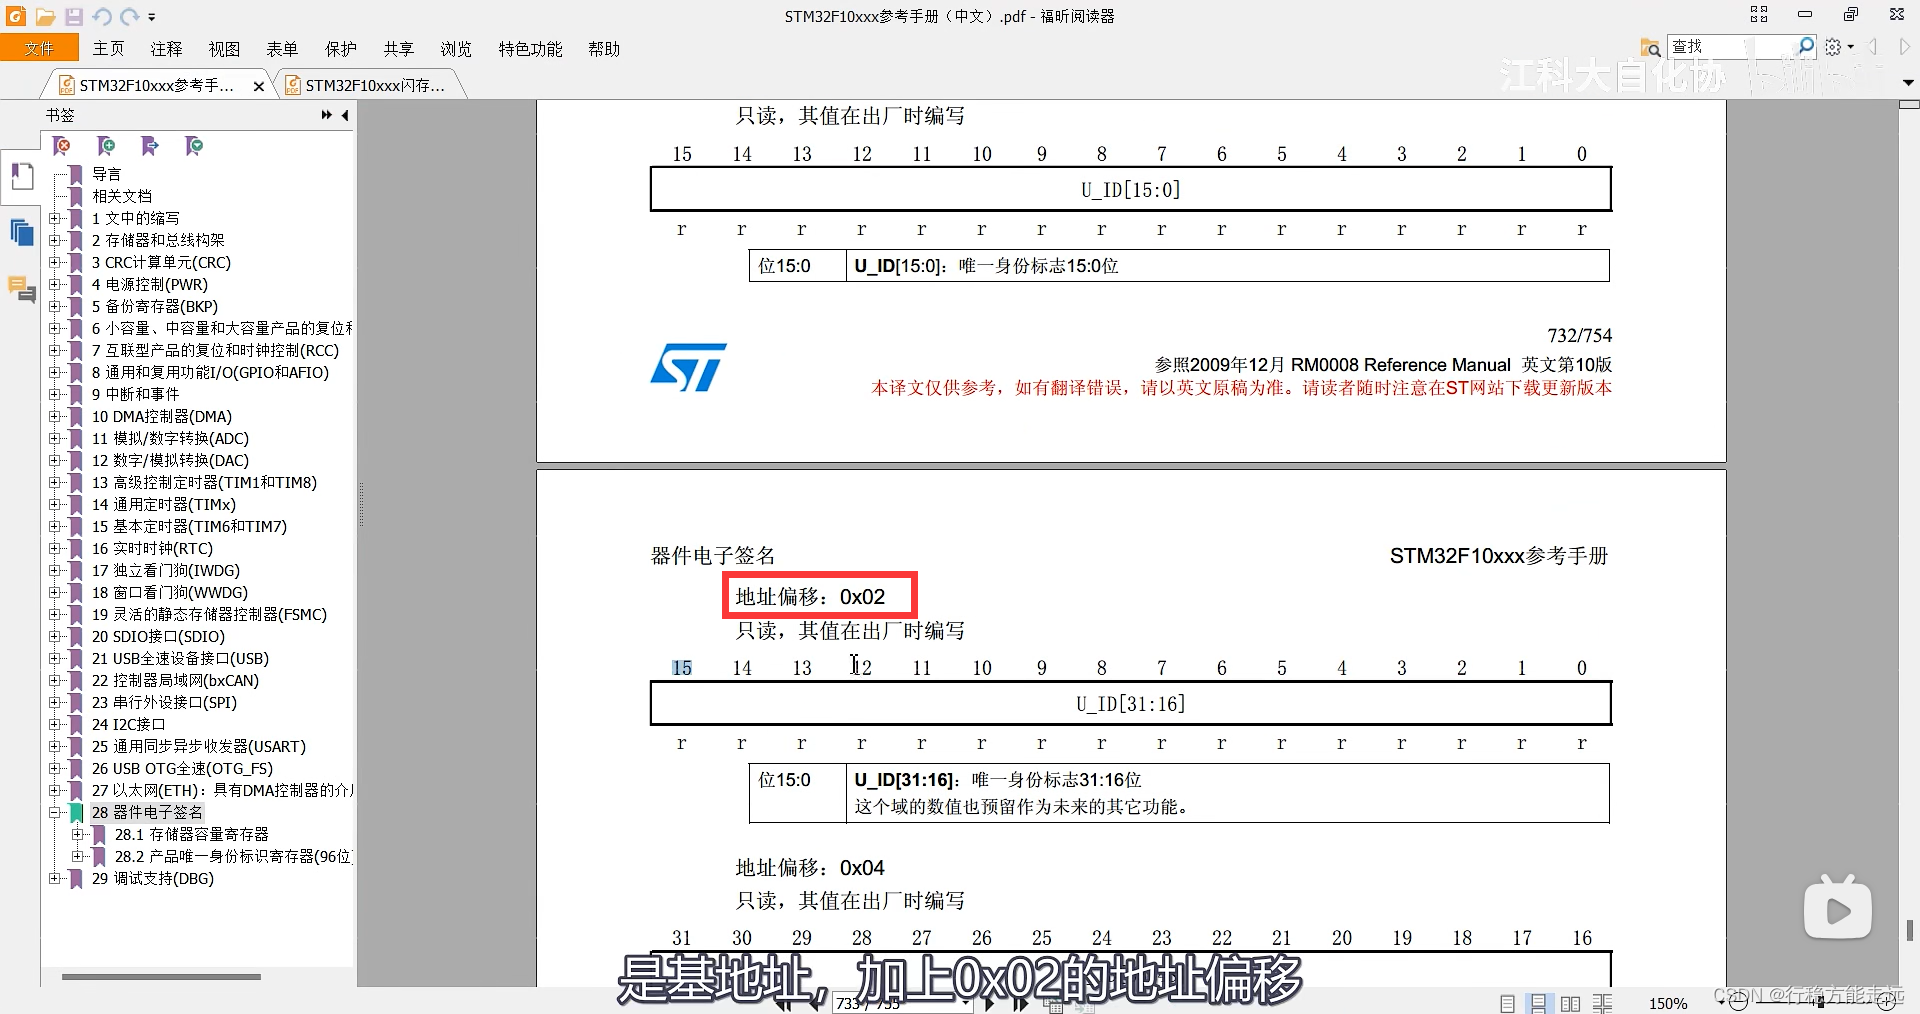Open the document tab list dropdown arrow
1920x1014 pixels.
click(x=1907, y=83)
